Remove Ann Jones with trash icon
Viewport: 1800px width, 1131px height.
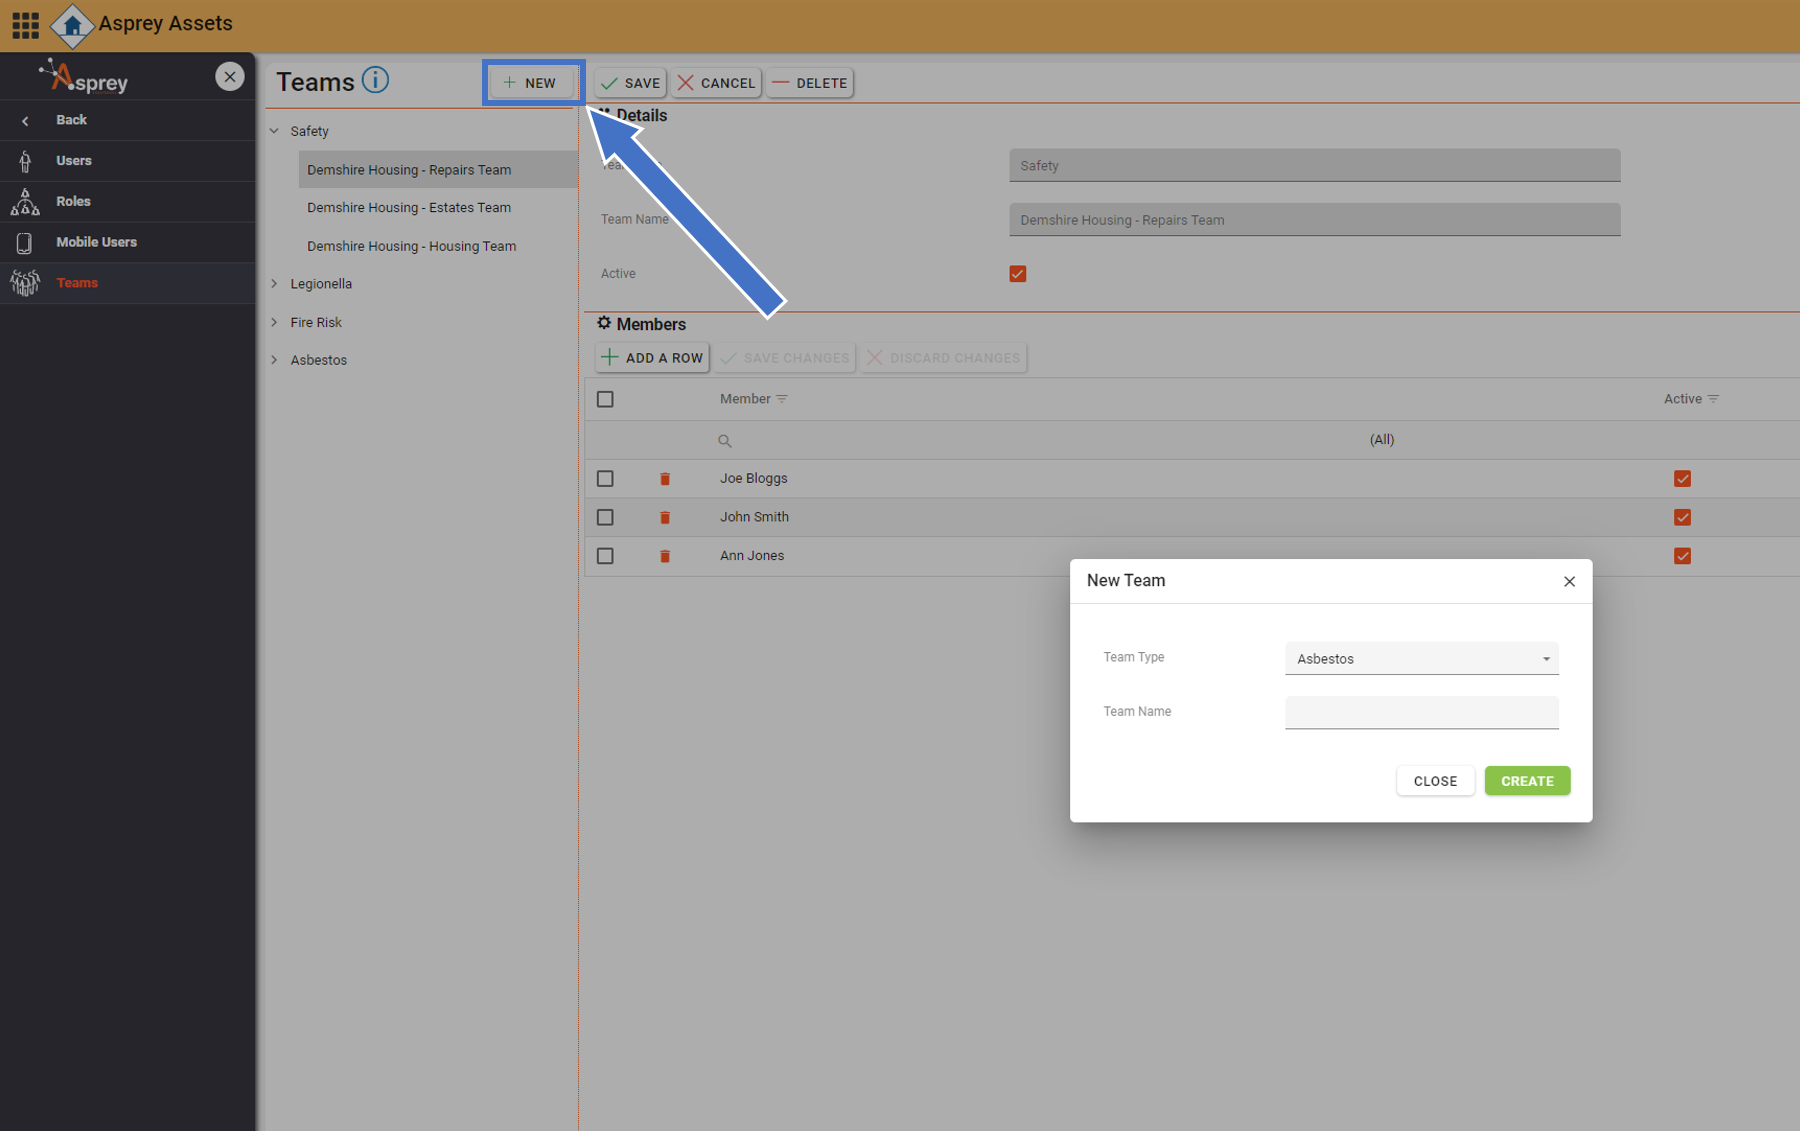[665, 556]
